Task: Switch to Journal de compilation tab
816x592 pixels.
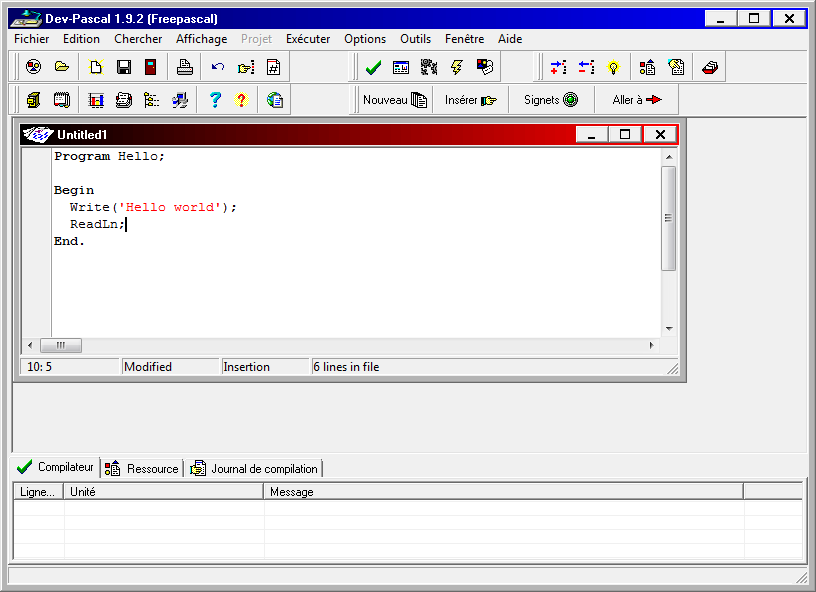Action: (x=255, y=468)
